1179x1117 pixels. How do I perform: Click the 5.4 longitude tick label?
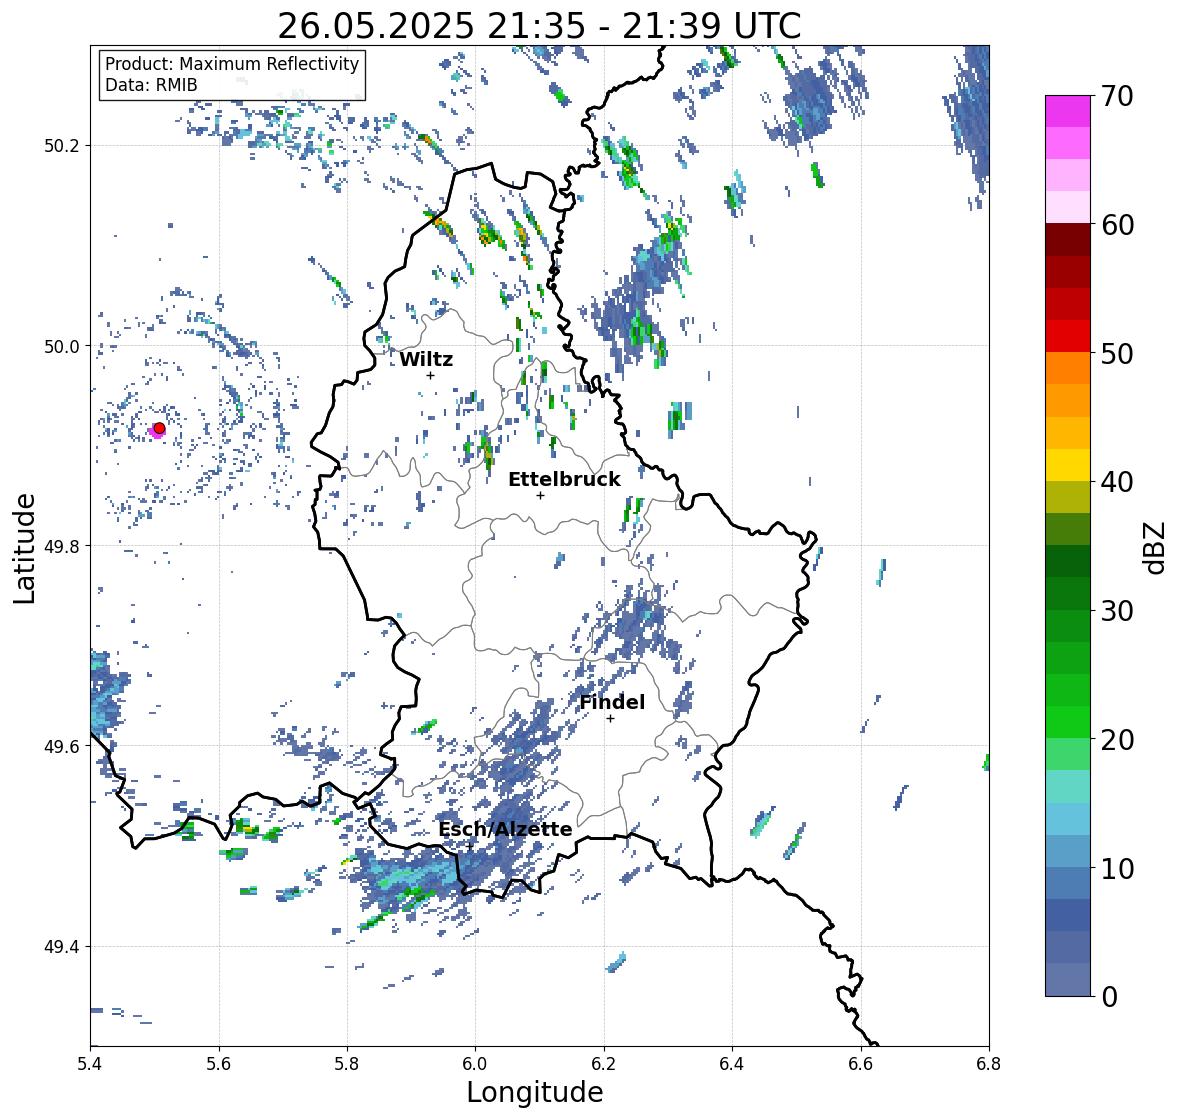pyautogui.click(x=90, y=1064)
